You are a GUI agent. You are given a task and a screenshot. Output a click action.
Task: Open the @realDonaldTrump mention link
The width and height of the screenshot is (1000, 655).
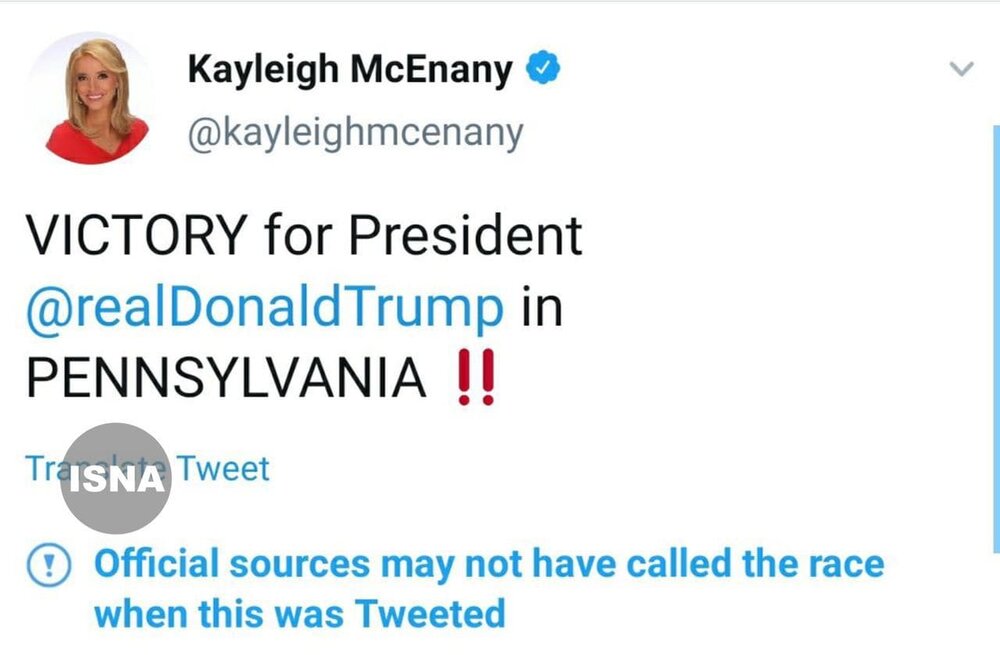click(265, 309)
